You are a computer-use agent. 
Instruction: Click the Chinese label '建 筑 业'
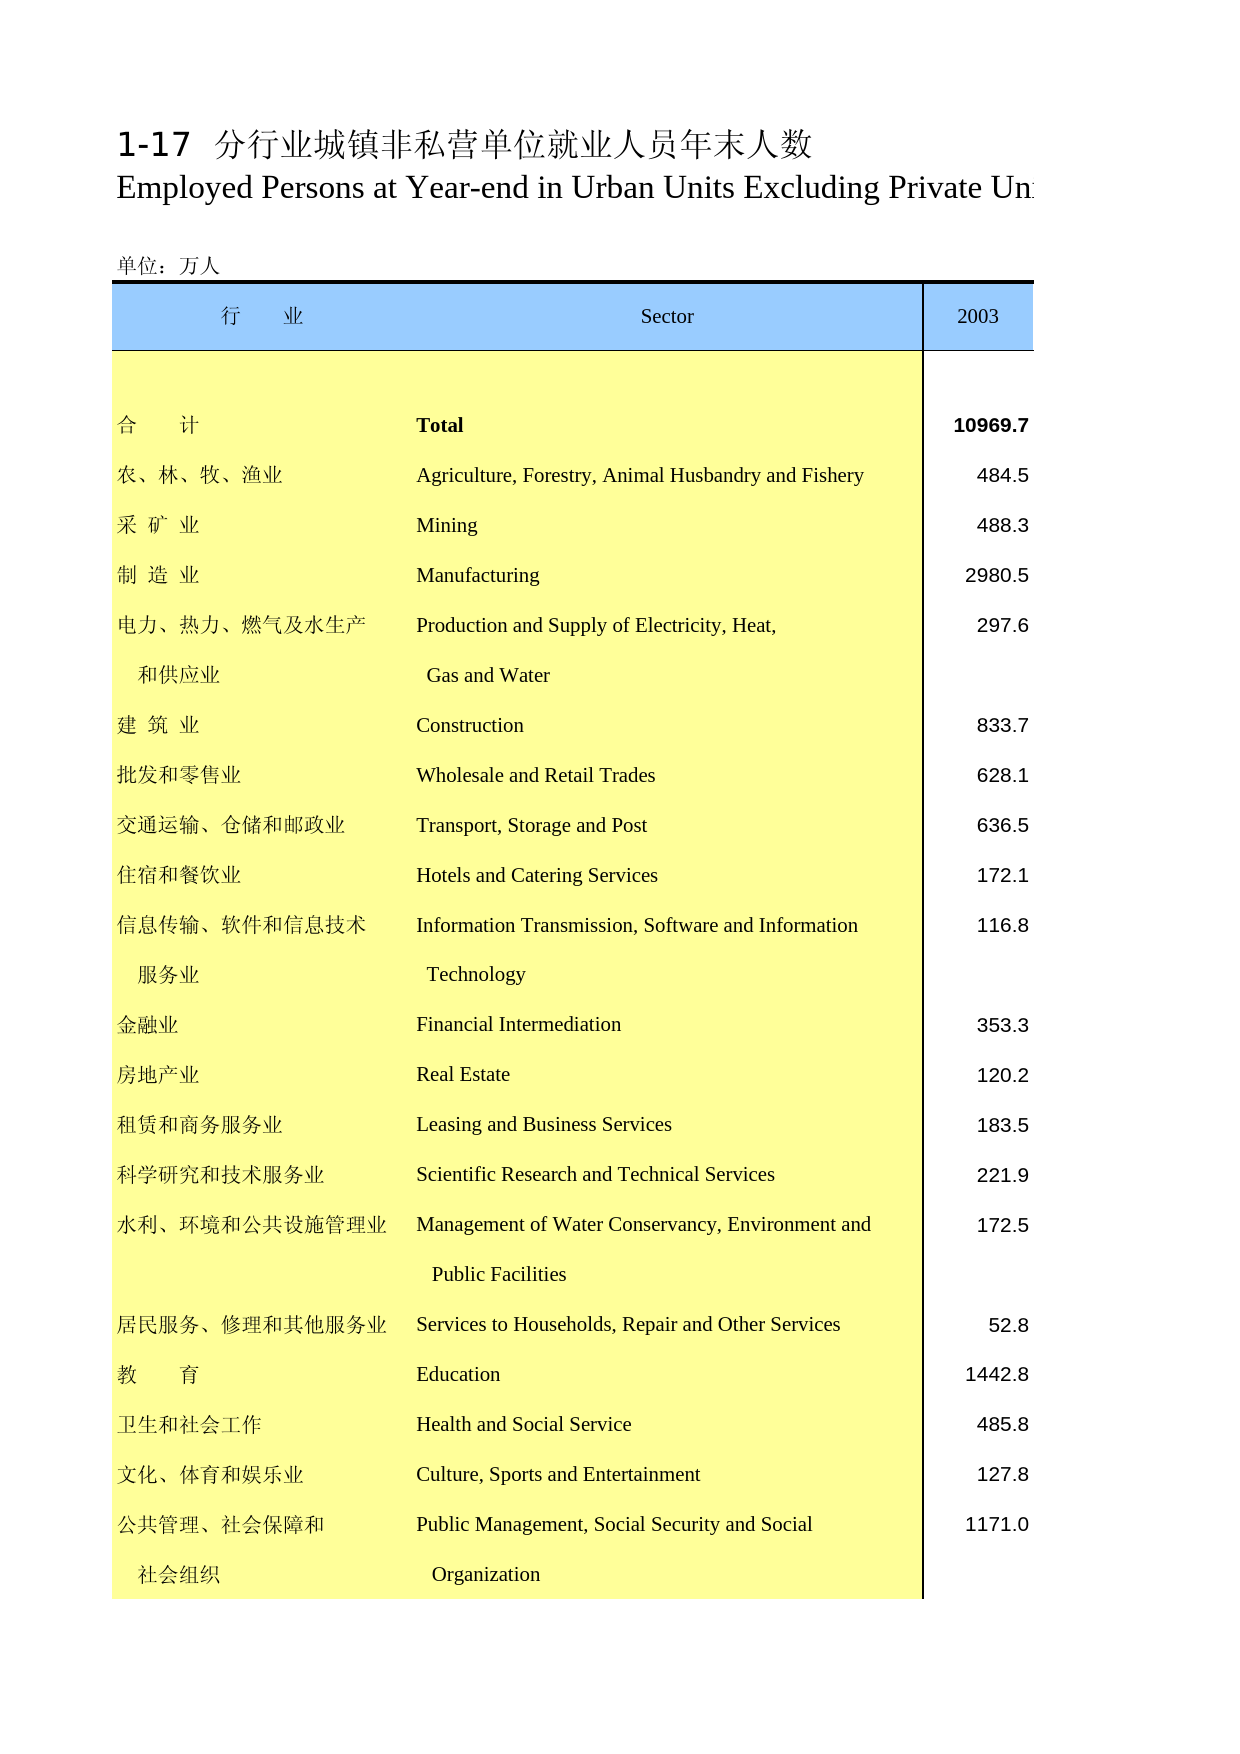pos(158,725)
